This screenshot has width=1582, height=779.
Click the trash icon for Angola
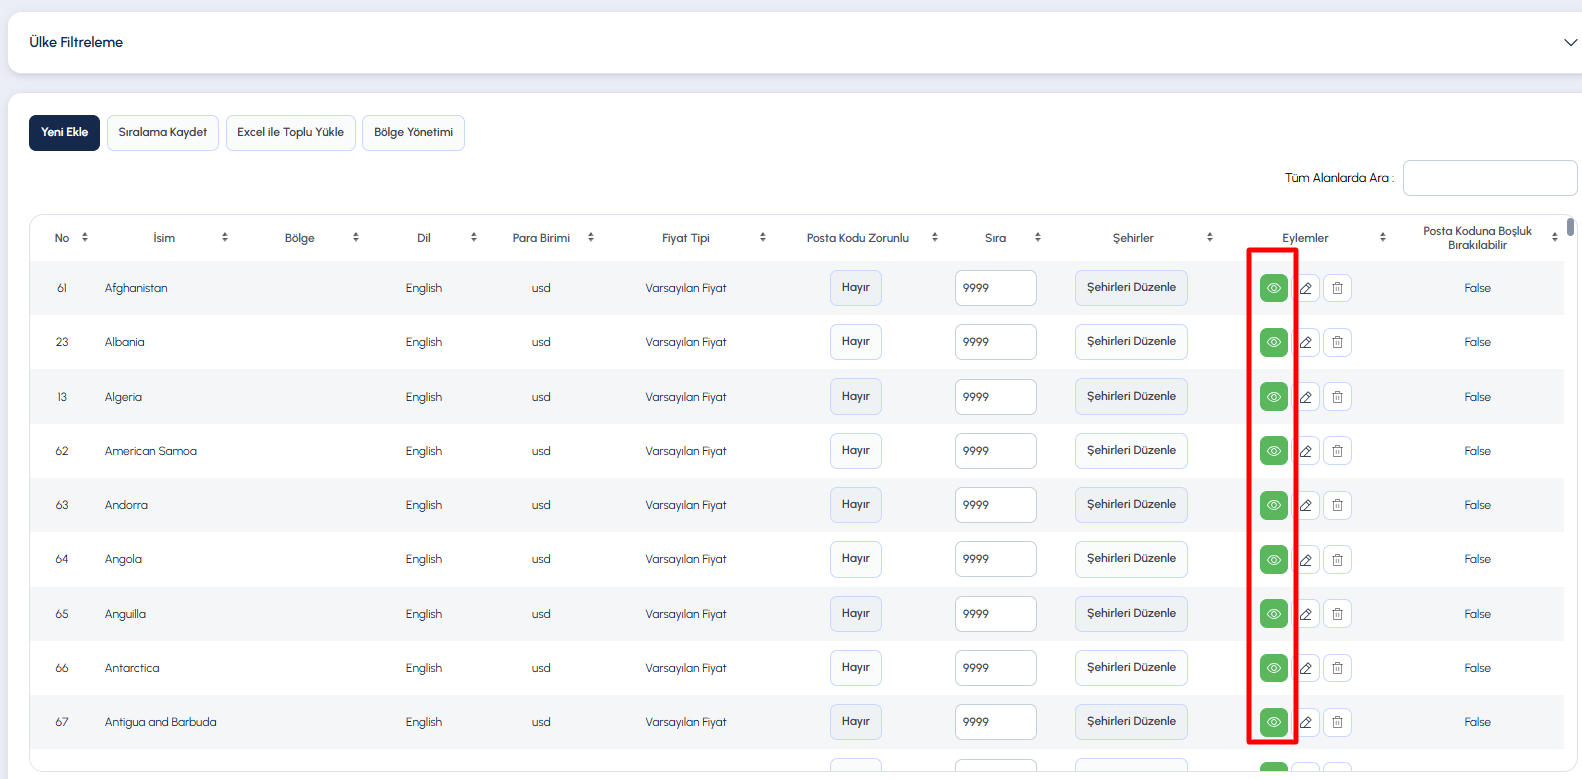[x=1338, y=559]
